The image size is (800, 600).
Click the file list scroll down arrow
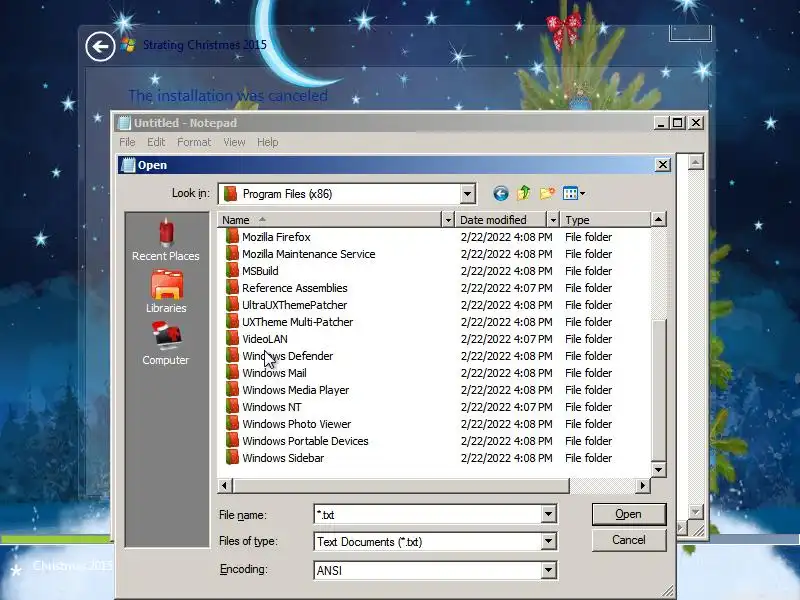(x=659, y=470)
